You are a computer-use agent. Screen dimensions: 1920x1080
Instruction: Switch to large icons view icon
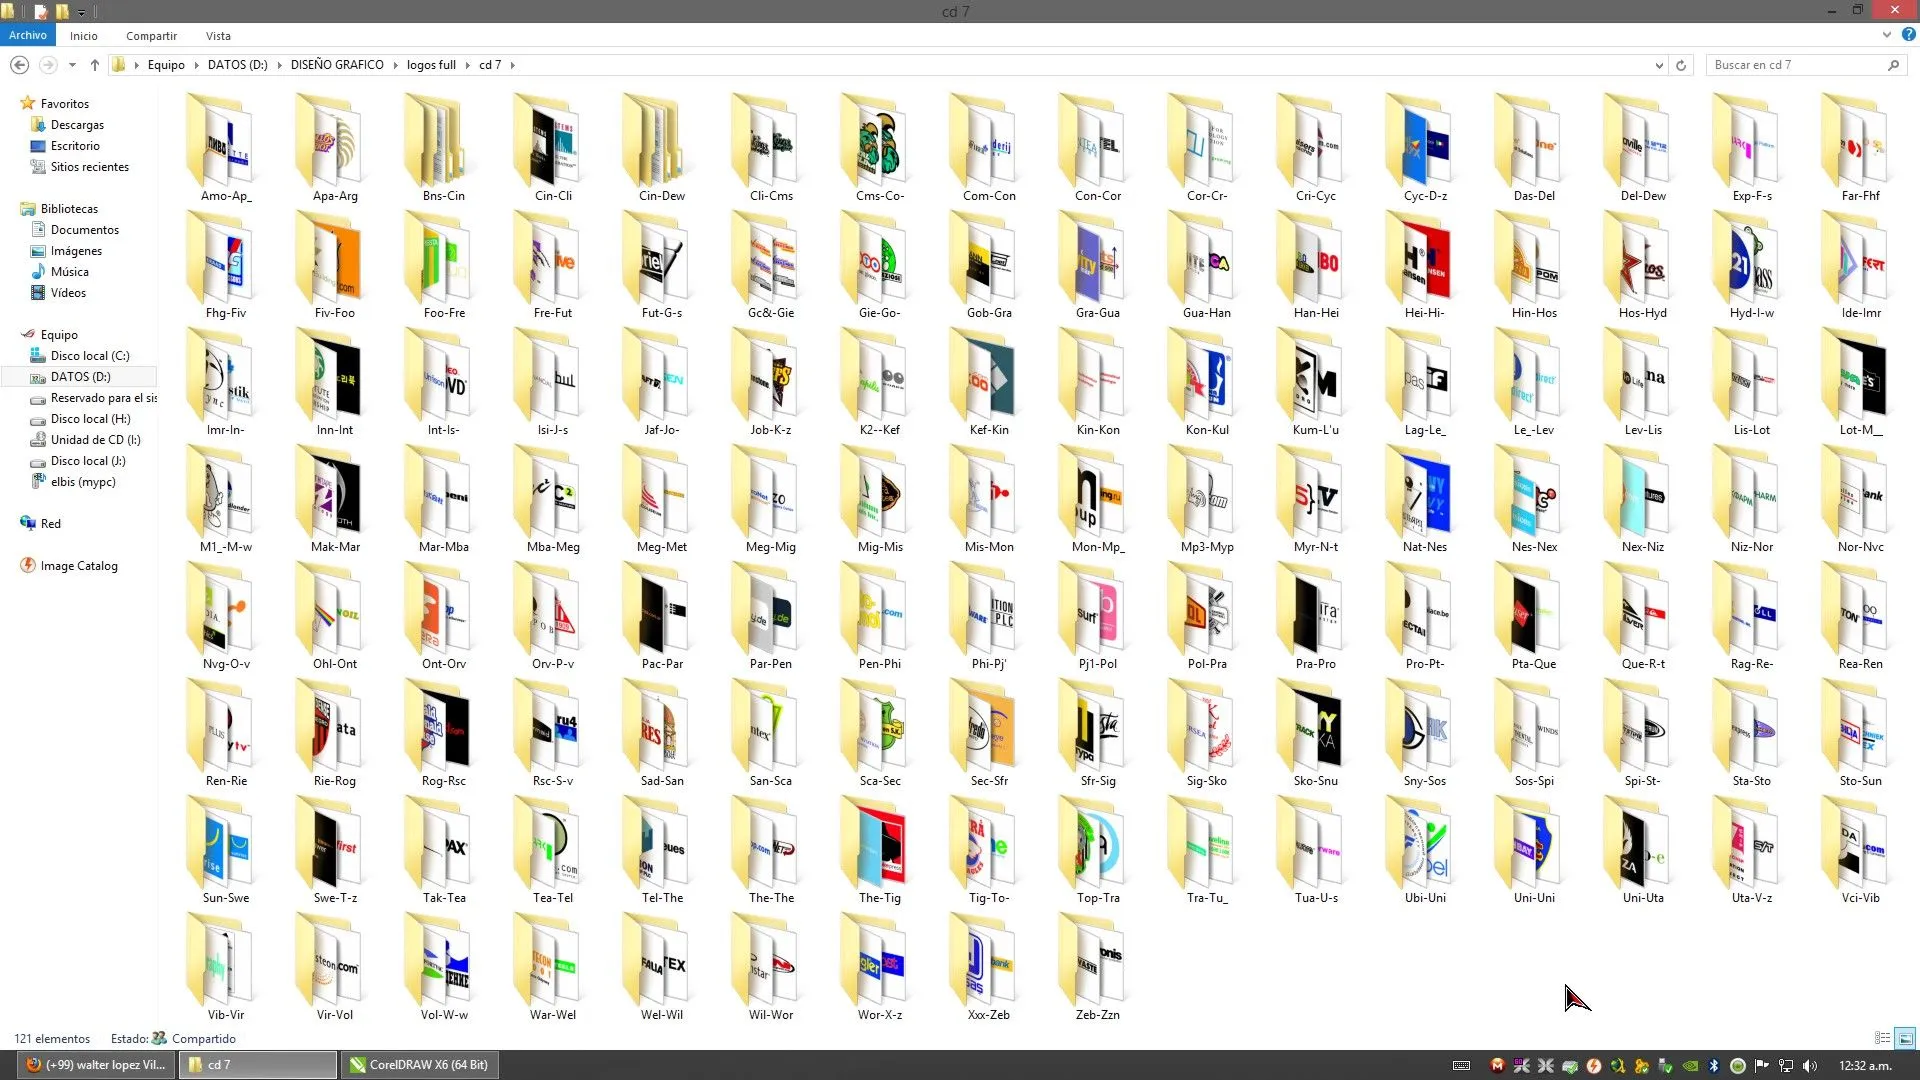click(x=1905, y=1038)
